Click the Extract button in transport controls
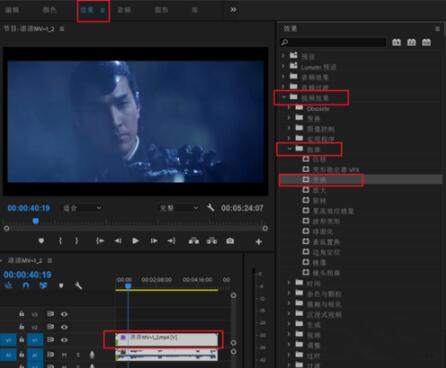Image resolution: width=446 pixels, height=368 pixels. click(x=212, y=241)
